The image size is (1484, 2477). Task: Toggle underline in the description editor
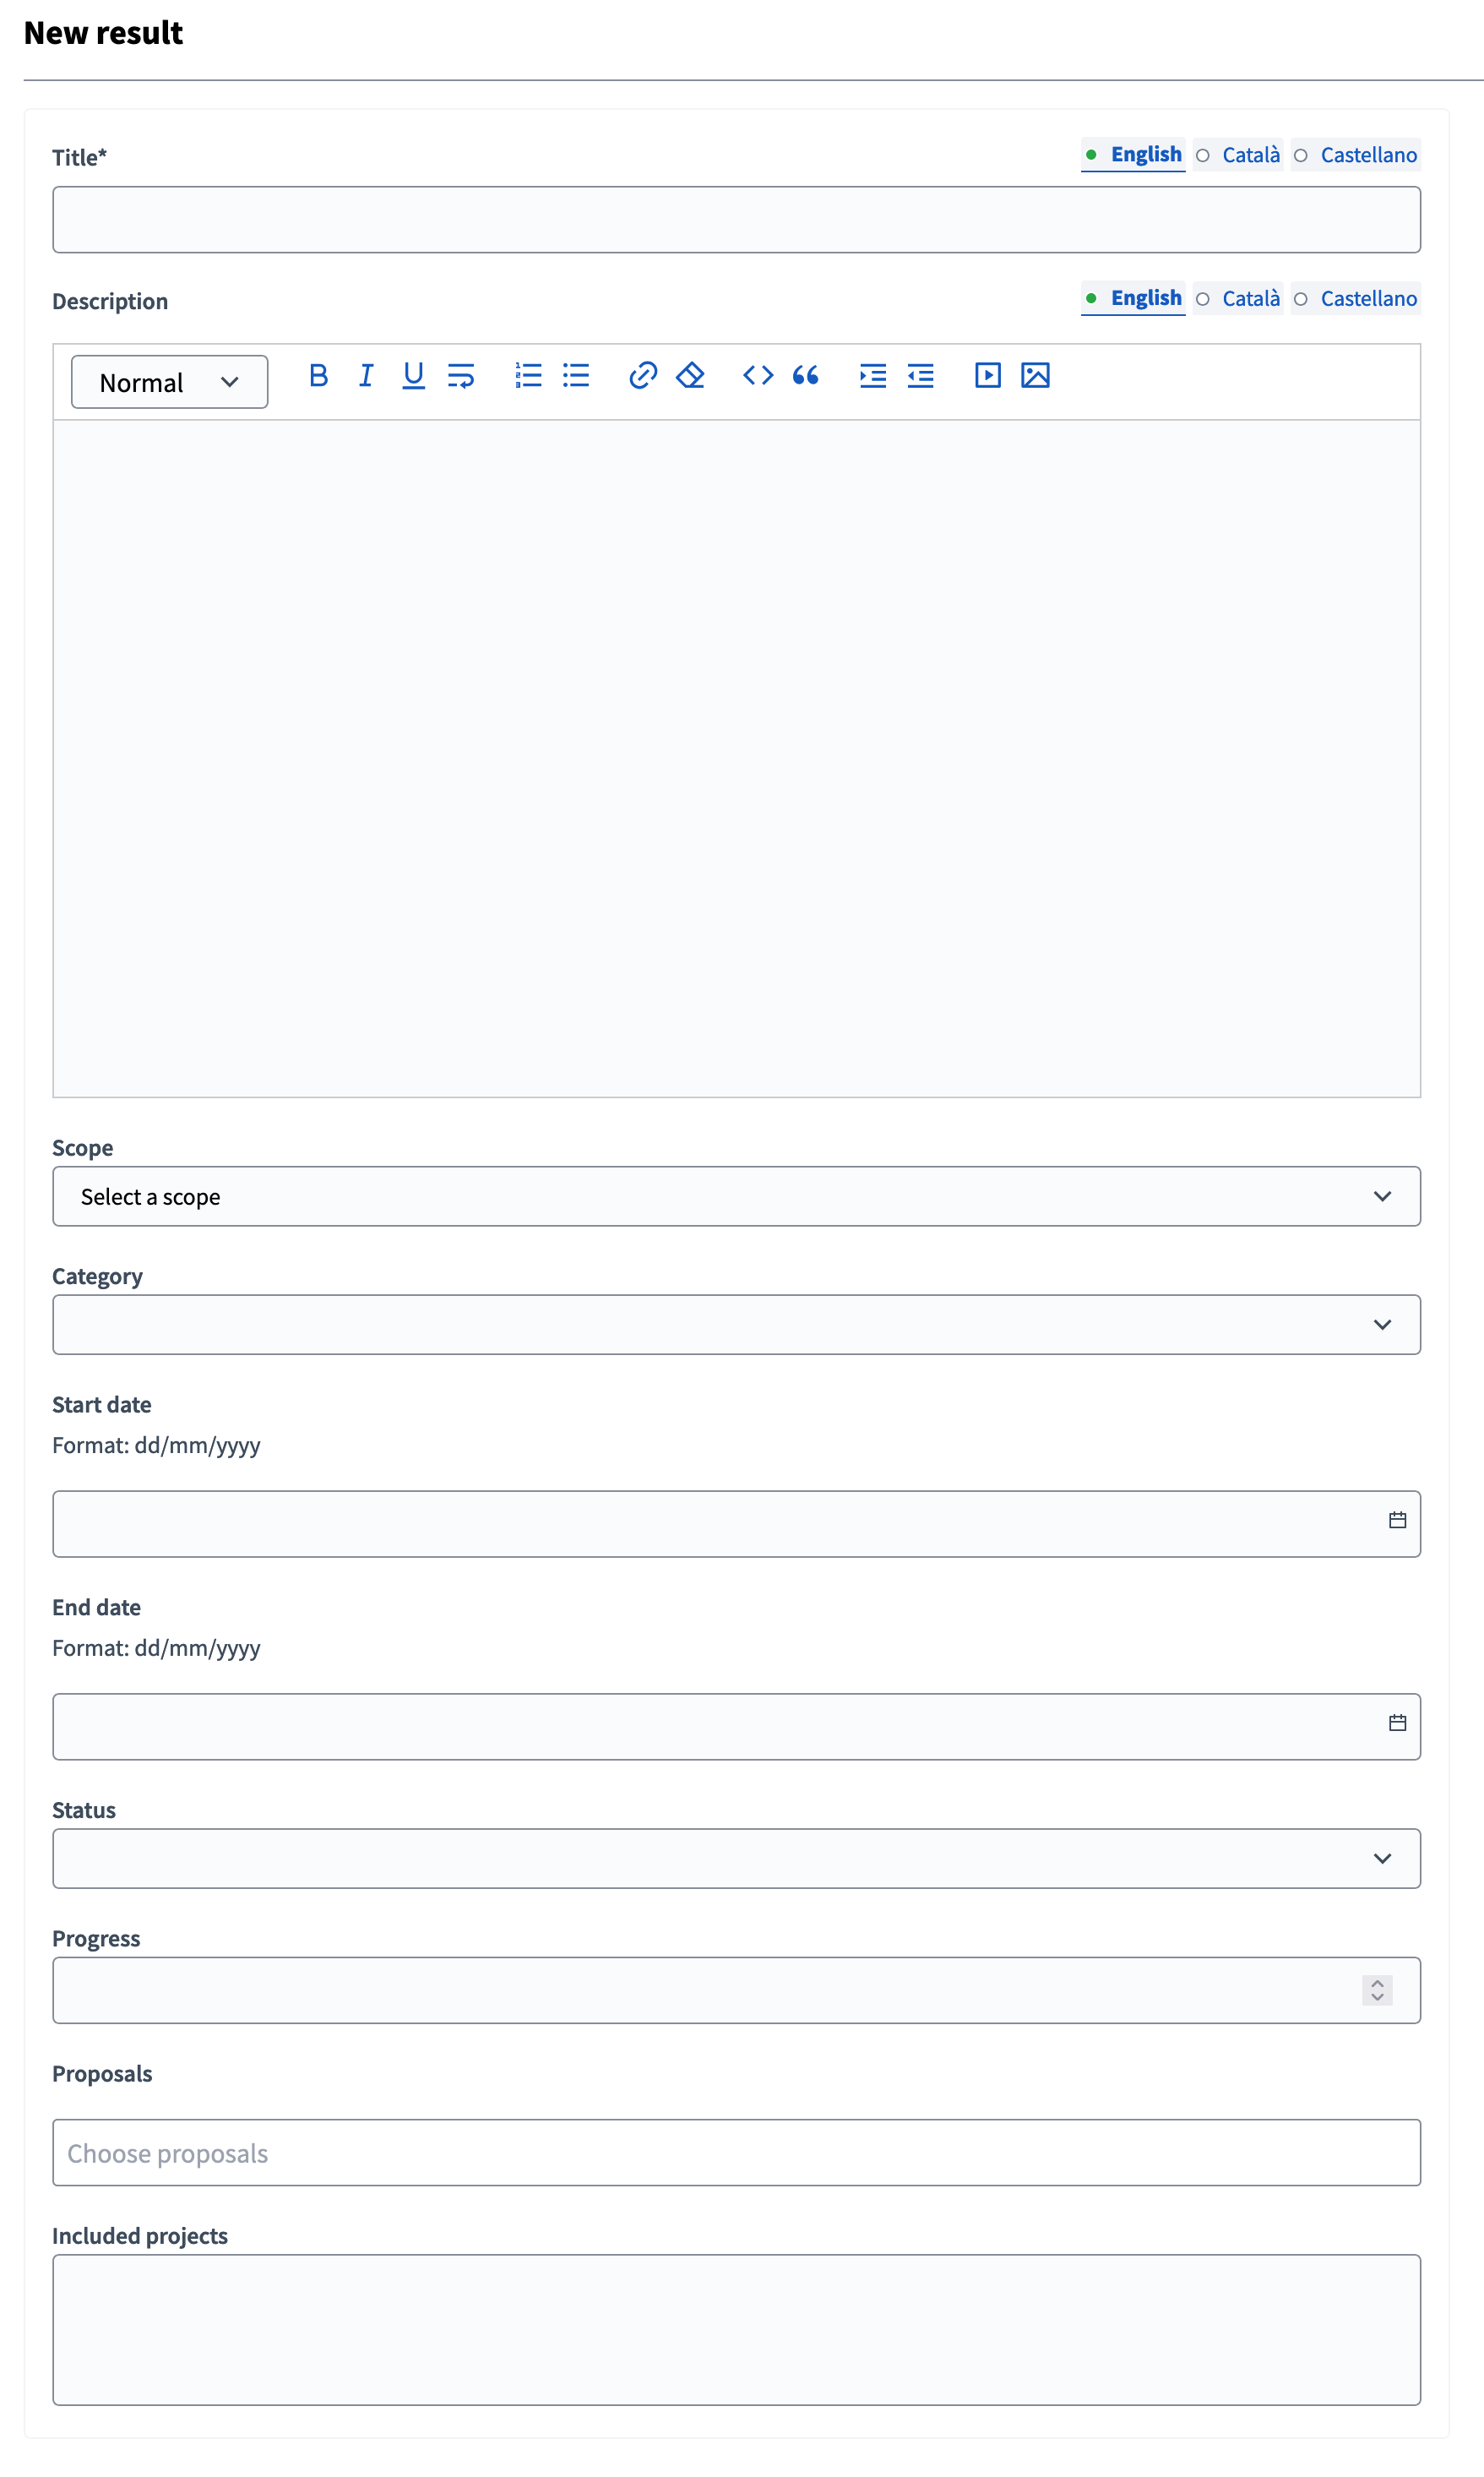tap(413, 376)
